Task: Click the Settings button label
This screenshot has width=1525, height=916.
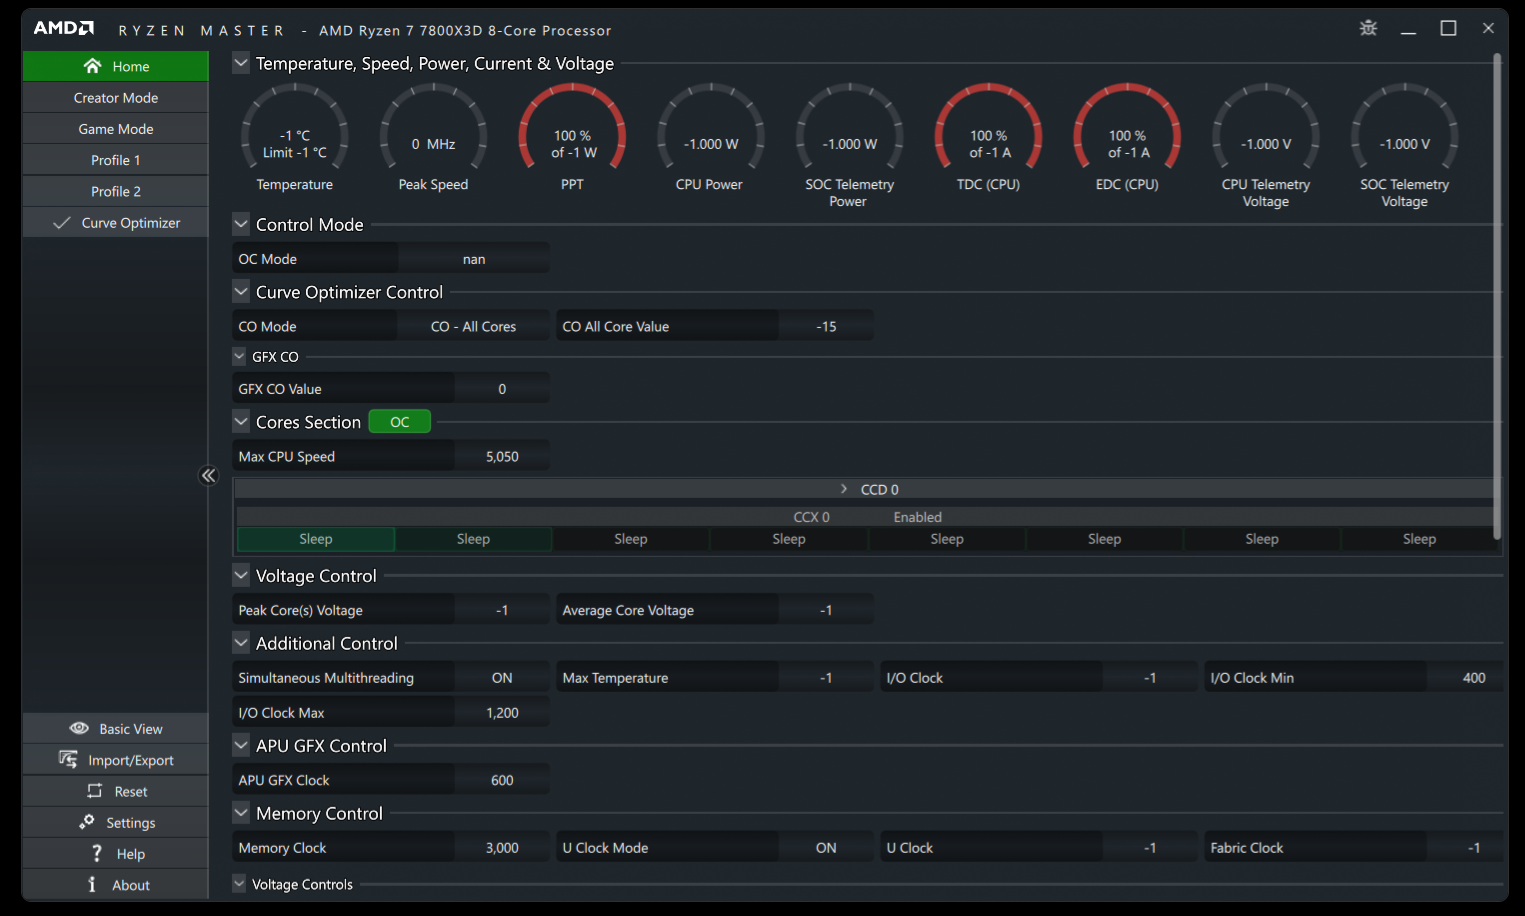Action: pos(131,823)
